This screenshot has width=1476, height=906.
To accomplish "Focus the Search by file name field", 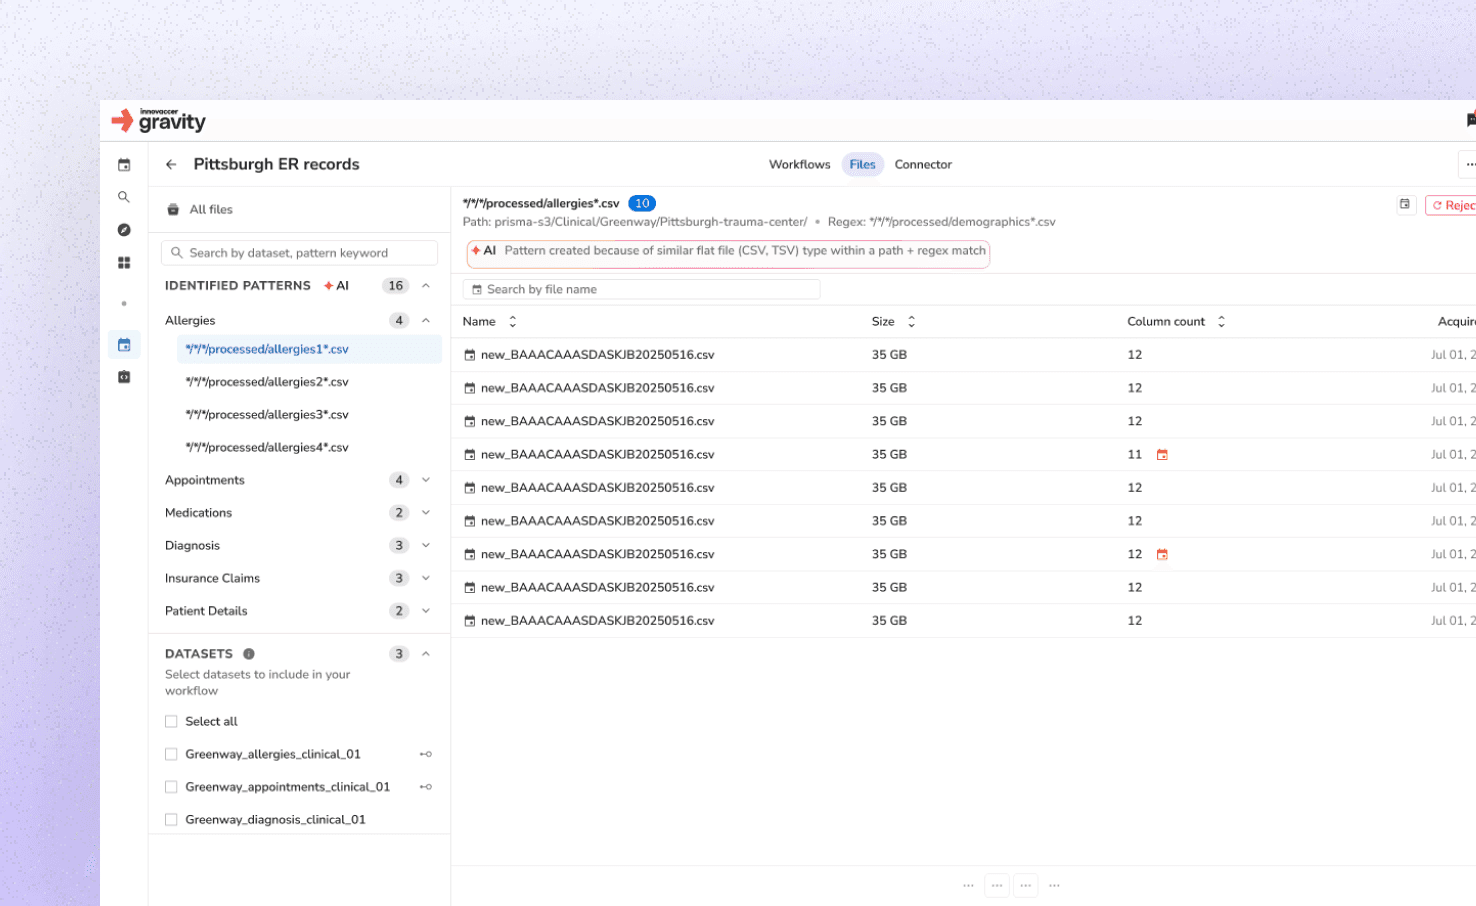I will 641,289.
